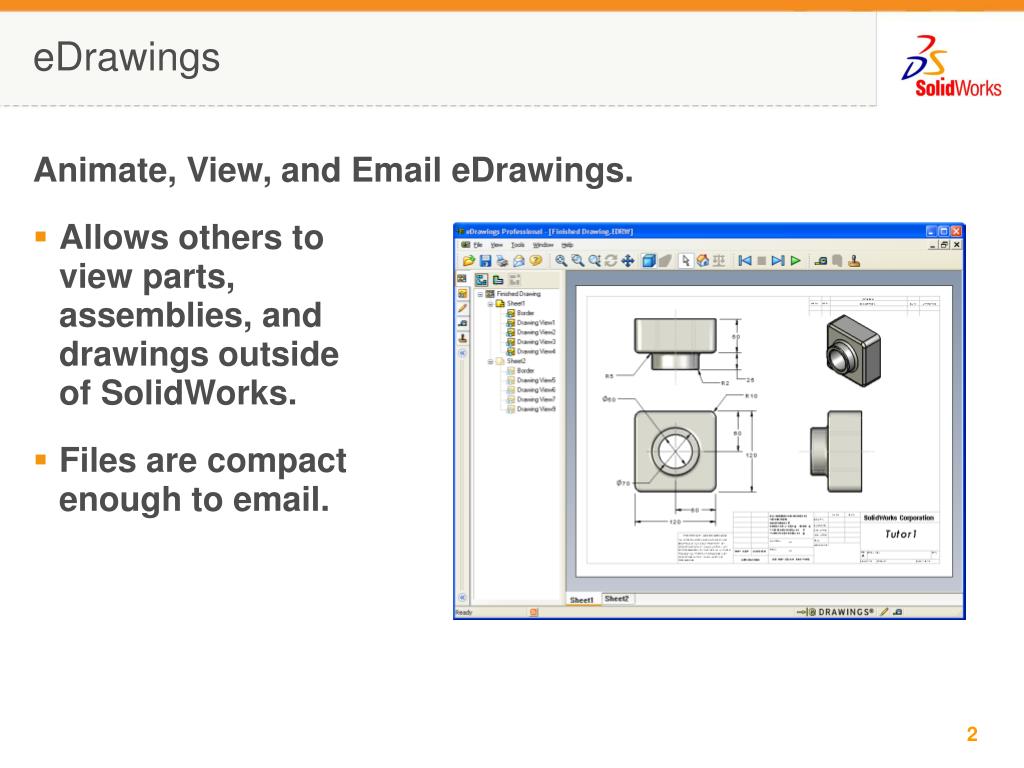
Task: Open the Stamp tab on the left sidebar
Action: [462, 339]
